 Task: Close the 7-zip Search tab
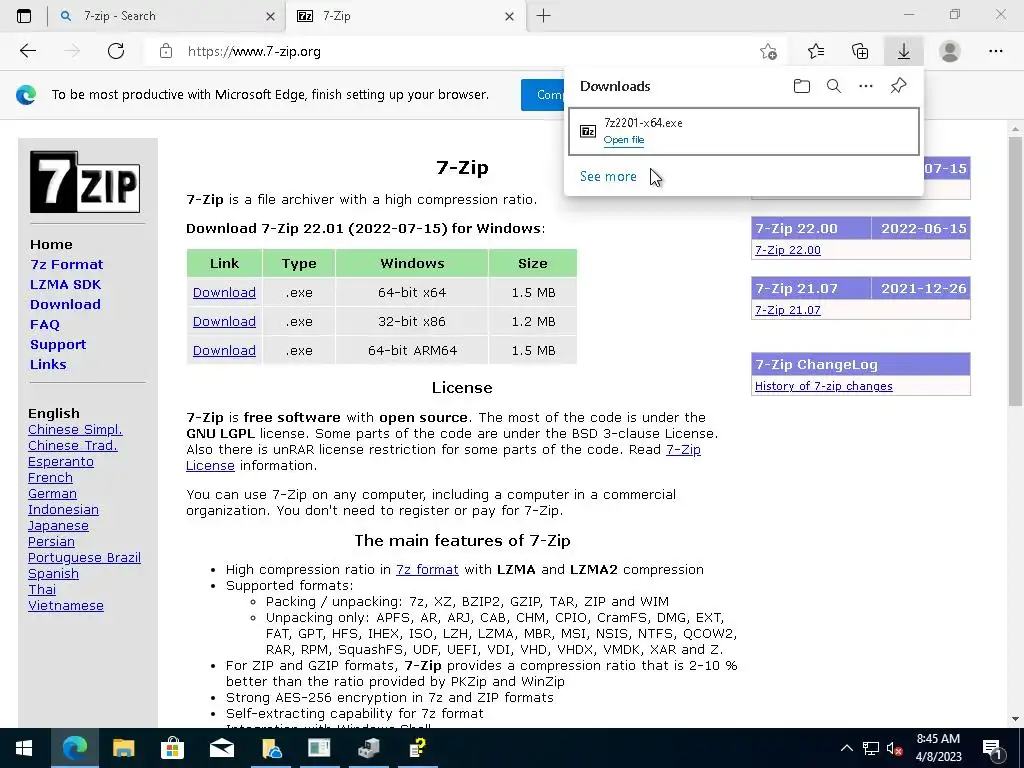pos(270,16)
